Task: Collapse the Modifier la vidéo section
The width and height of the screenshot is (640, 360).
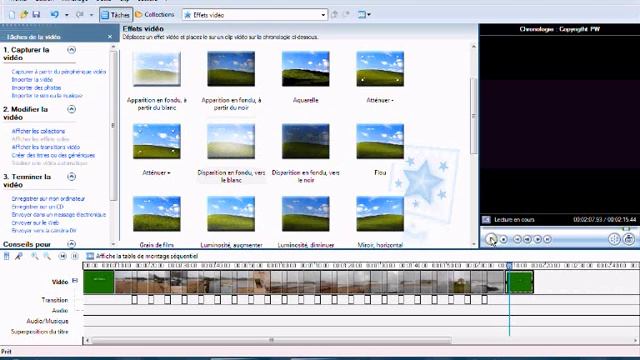Action: [x=71, y=109]
